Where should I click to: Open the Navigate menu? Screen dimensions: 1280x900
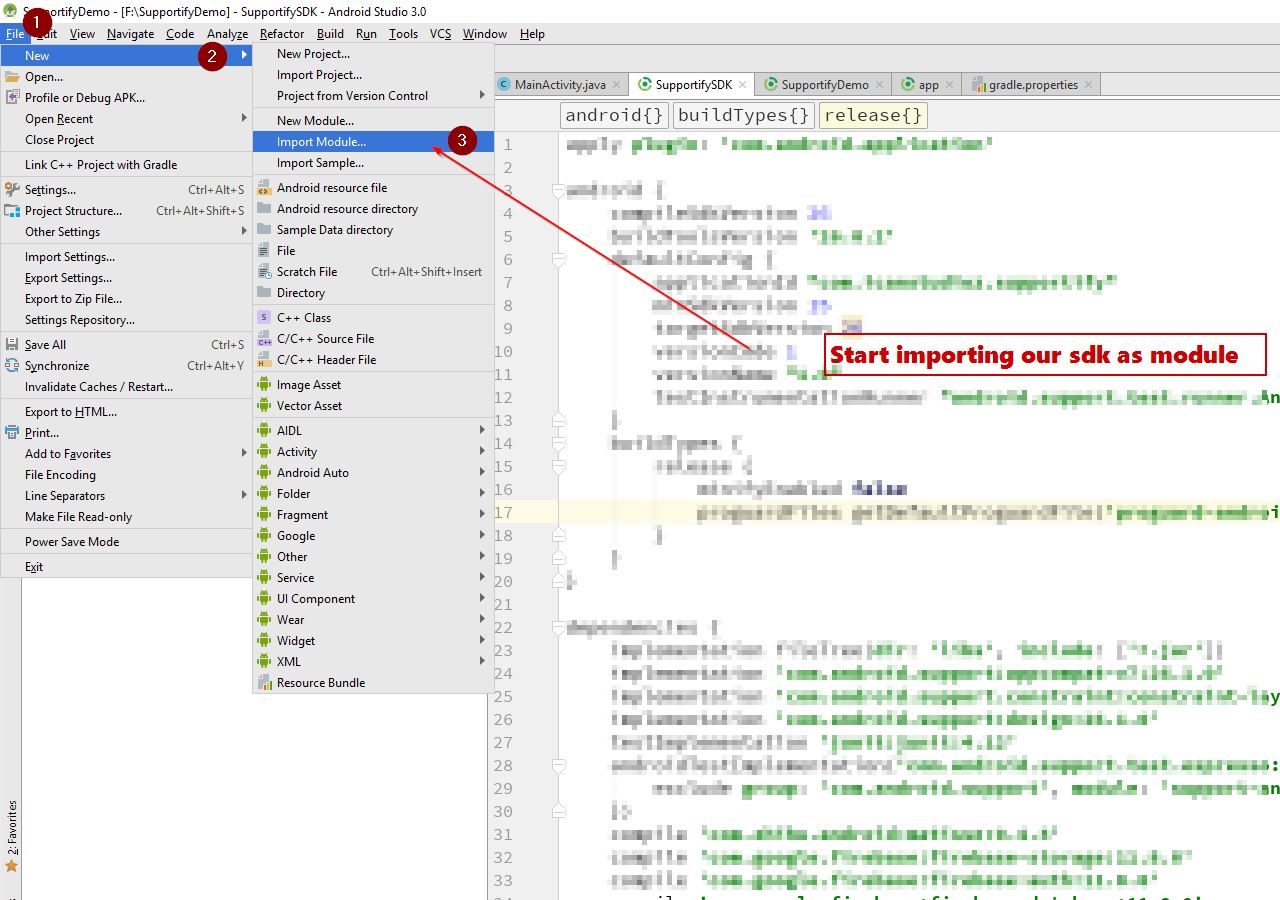[x=131, y=34]
